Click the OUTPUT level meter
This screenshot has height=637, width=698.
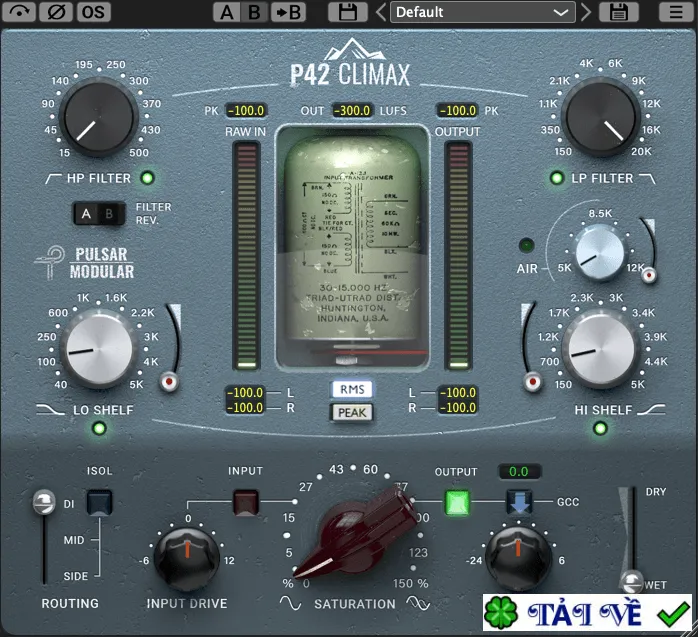coord(458,256)
